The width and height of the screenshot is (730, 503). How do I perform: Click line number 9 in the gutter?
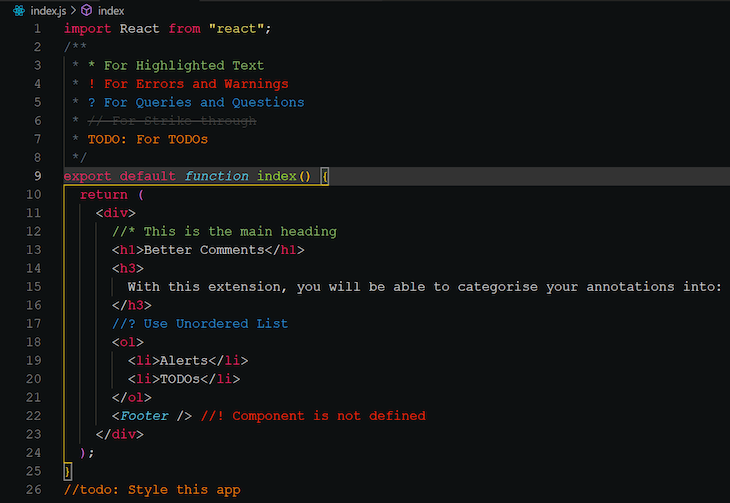click(x=37, y=176)
